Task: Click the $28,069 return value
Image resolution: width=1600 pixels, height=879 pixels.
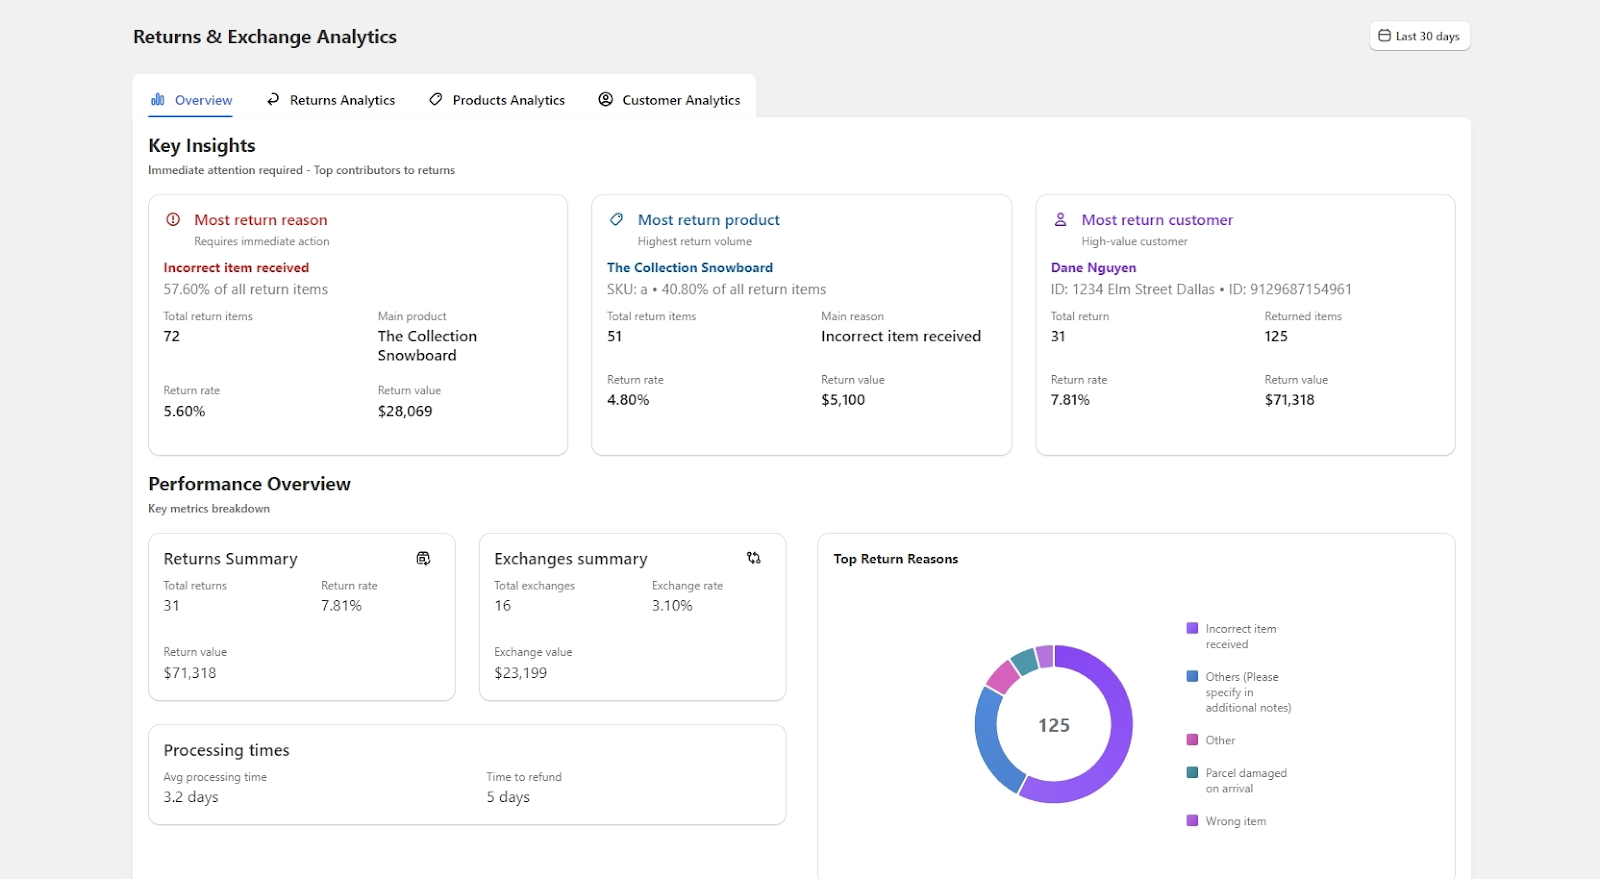Action: [x=405, y=411]
